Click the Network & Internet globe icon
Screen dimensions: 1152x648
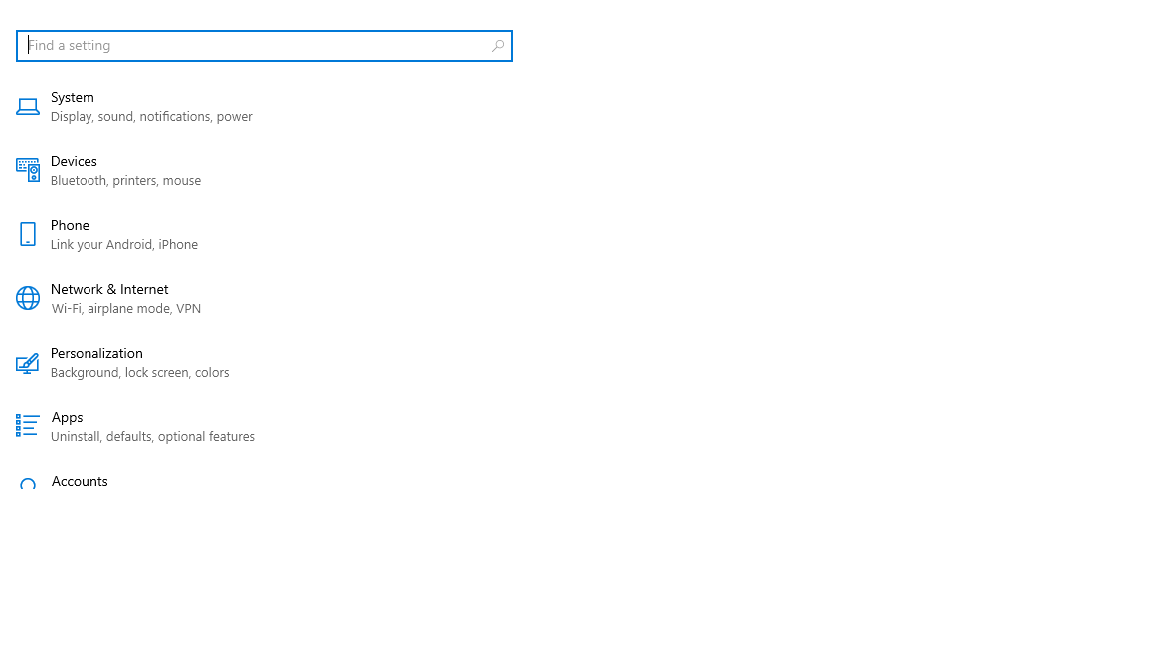(x=28, y=298)
